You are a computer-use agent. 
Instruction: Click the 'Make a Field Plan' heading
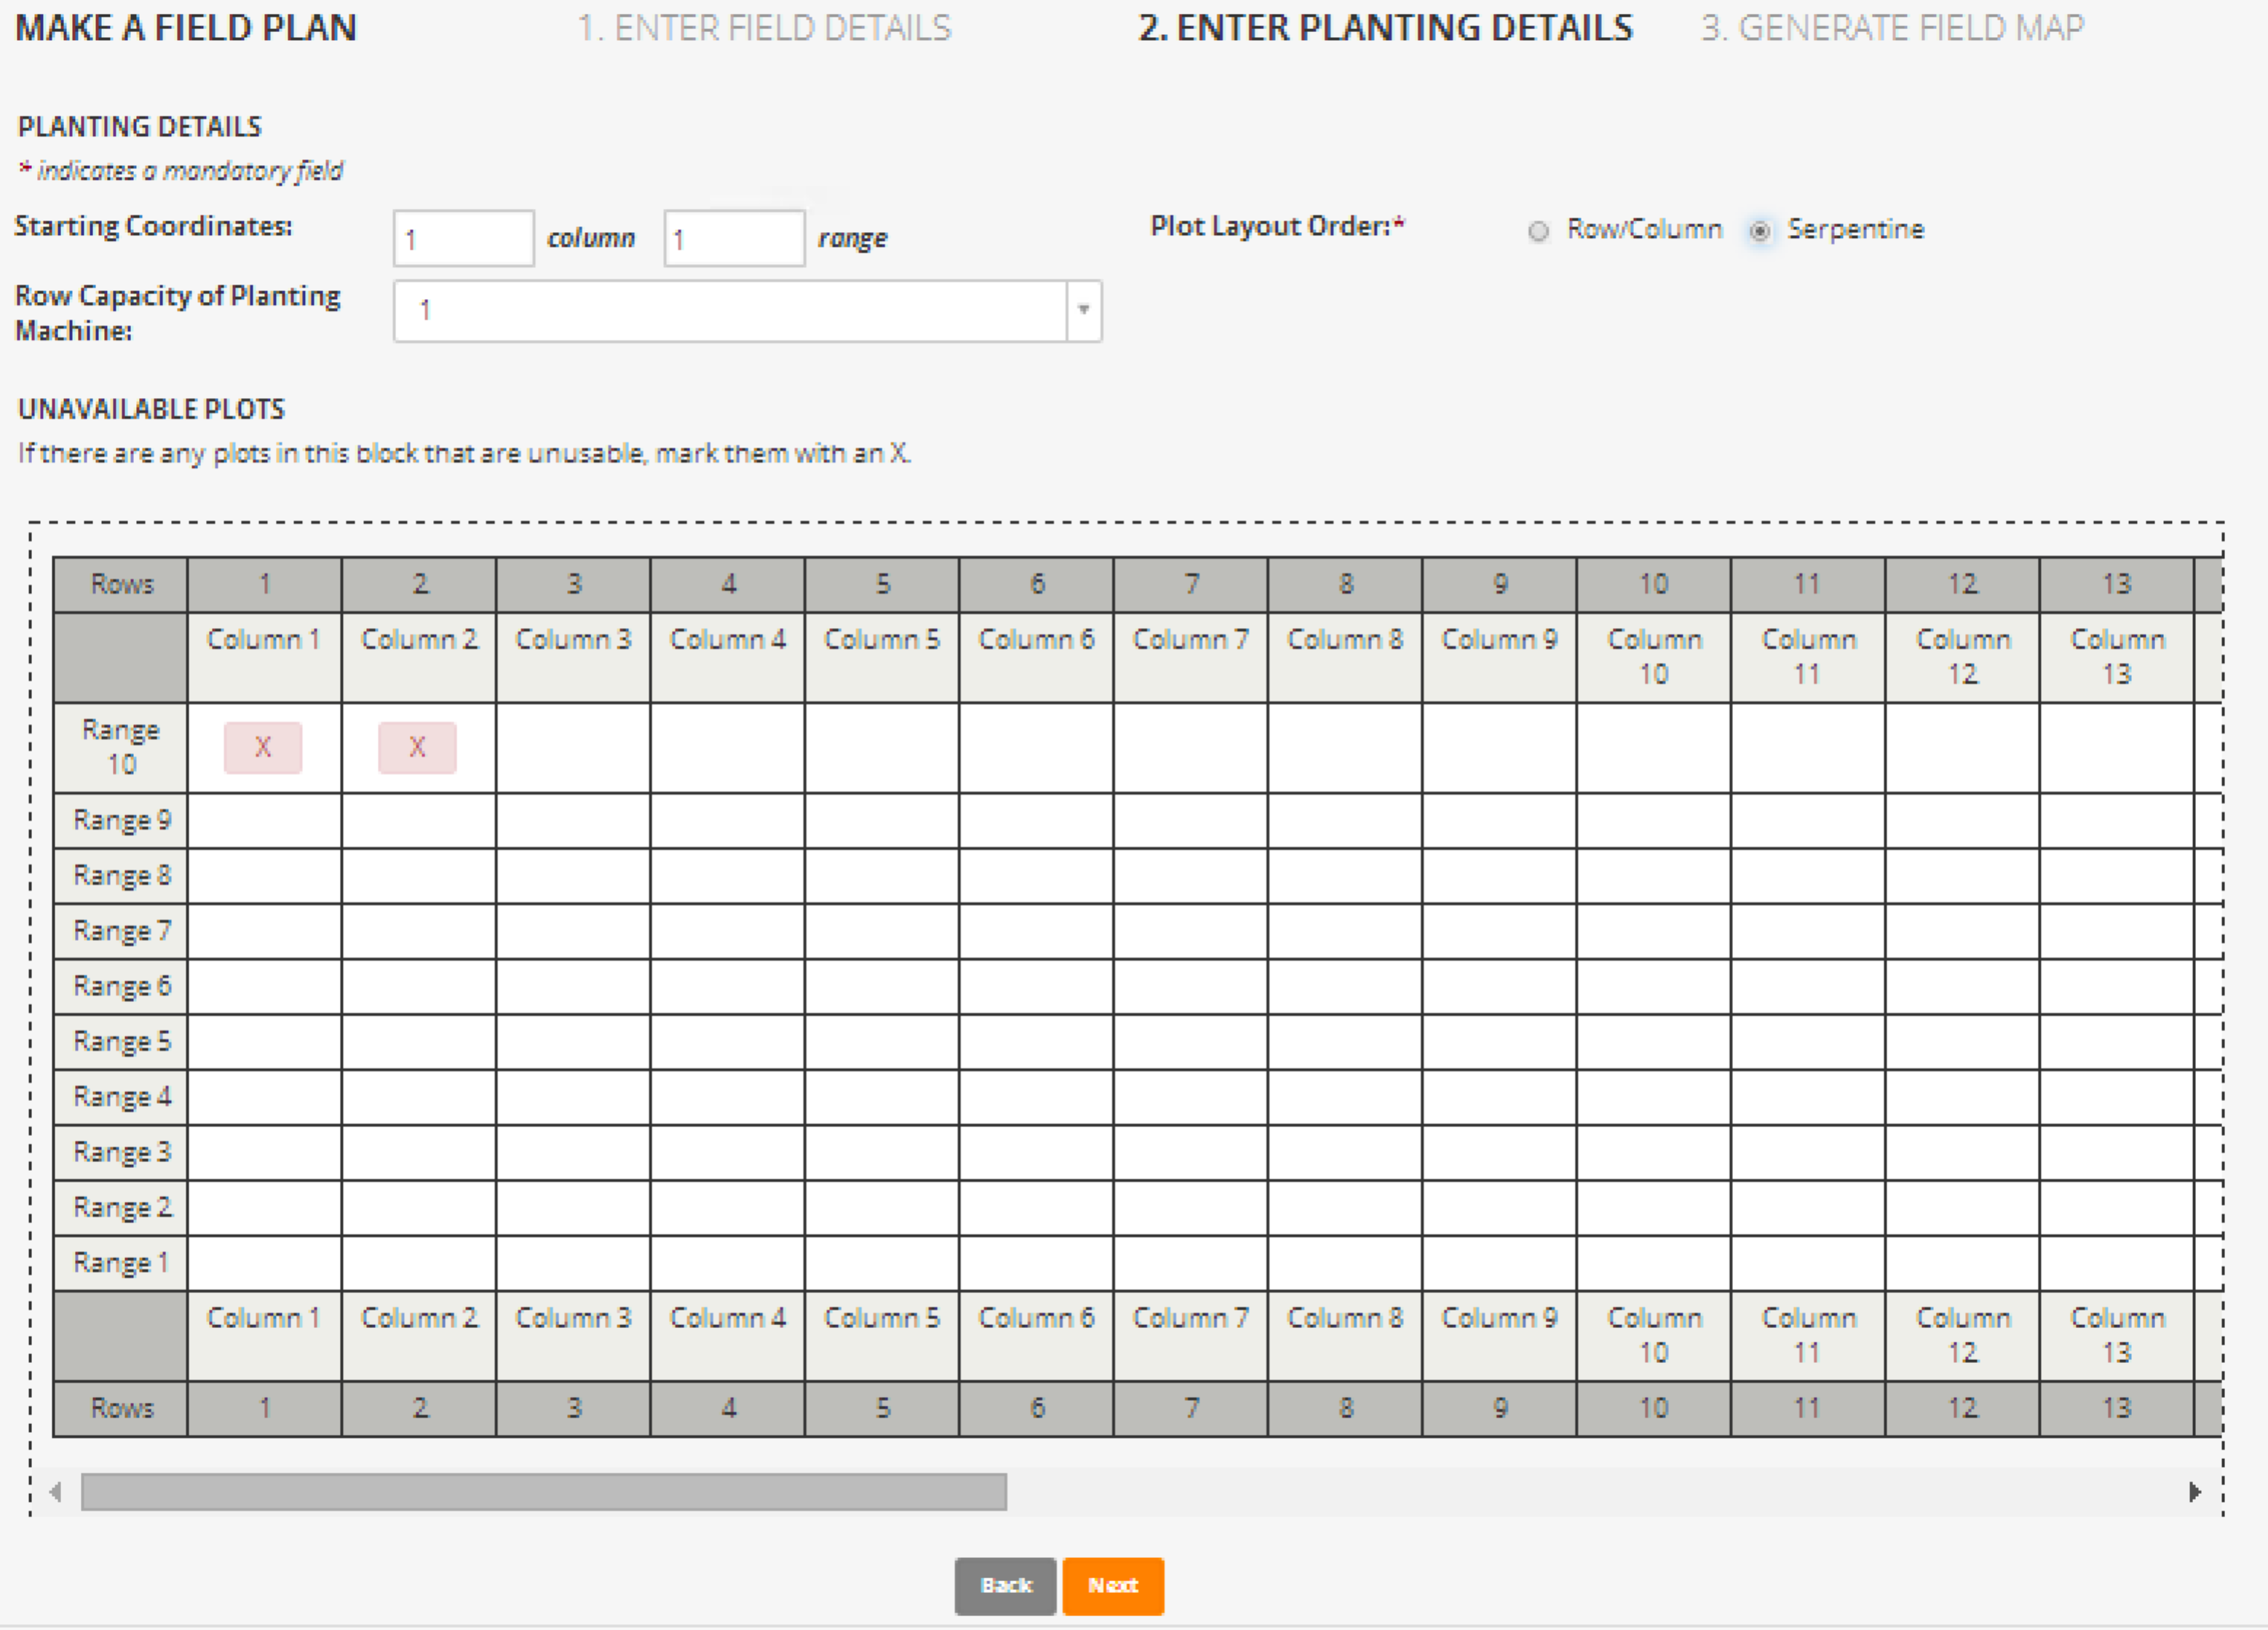[186, 28]
